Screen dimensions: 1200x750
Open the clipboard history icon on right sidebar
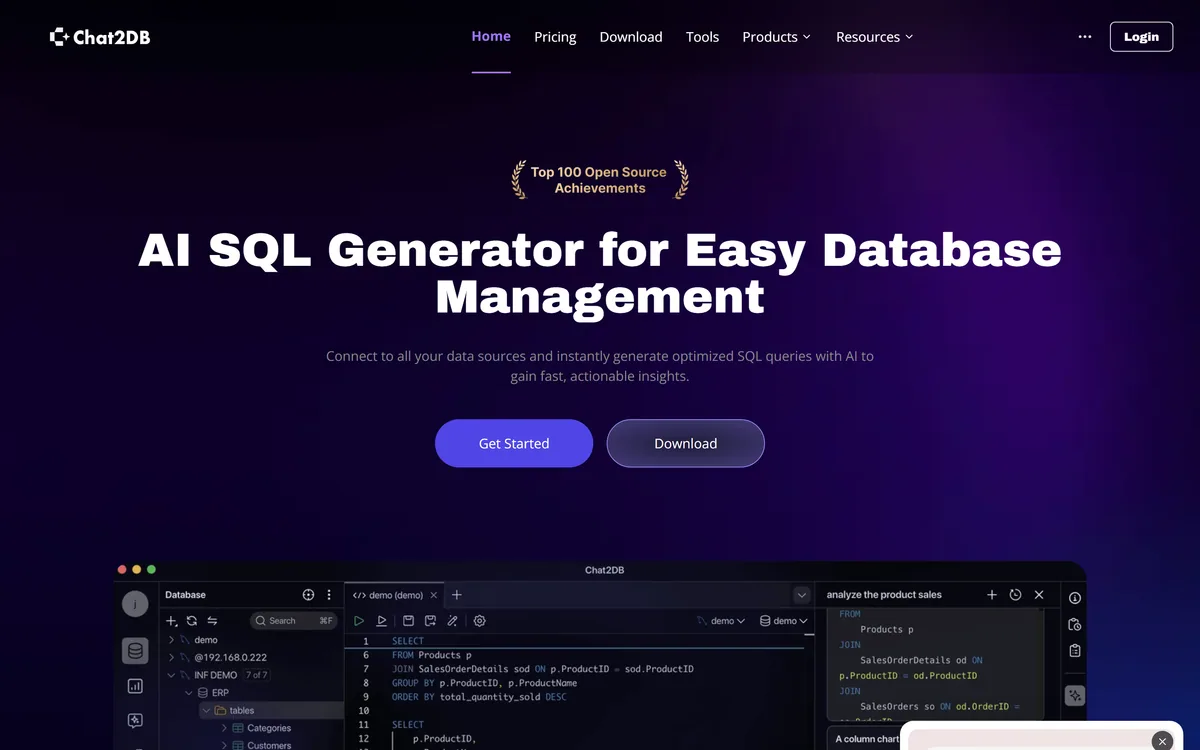point(1075,624)
